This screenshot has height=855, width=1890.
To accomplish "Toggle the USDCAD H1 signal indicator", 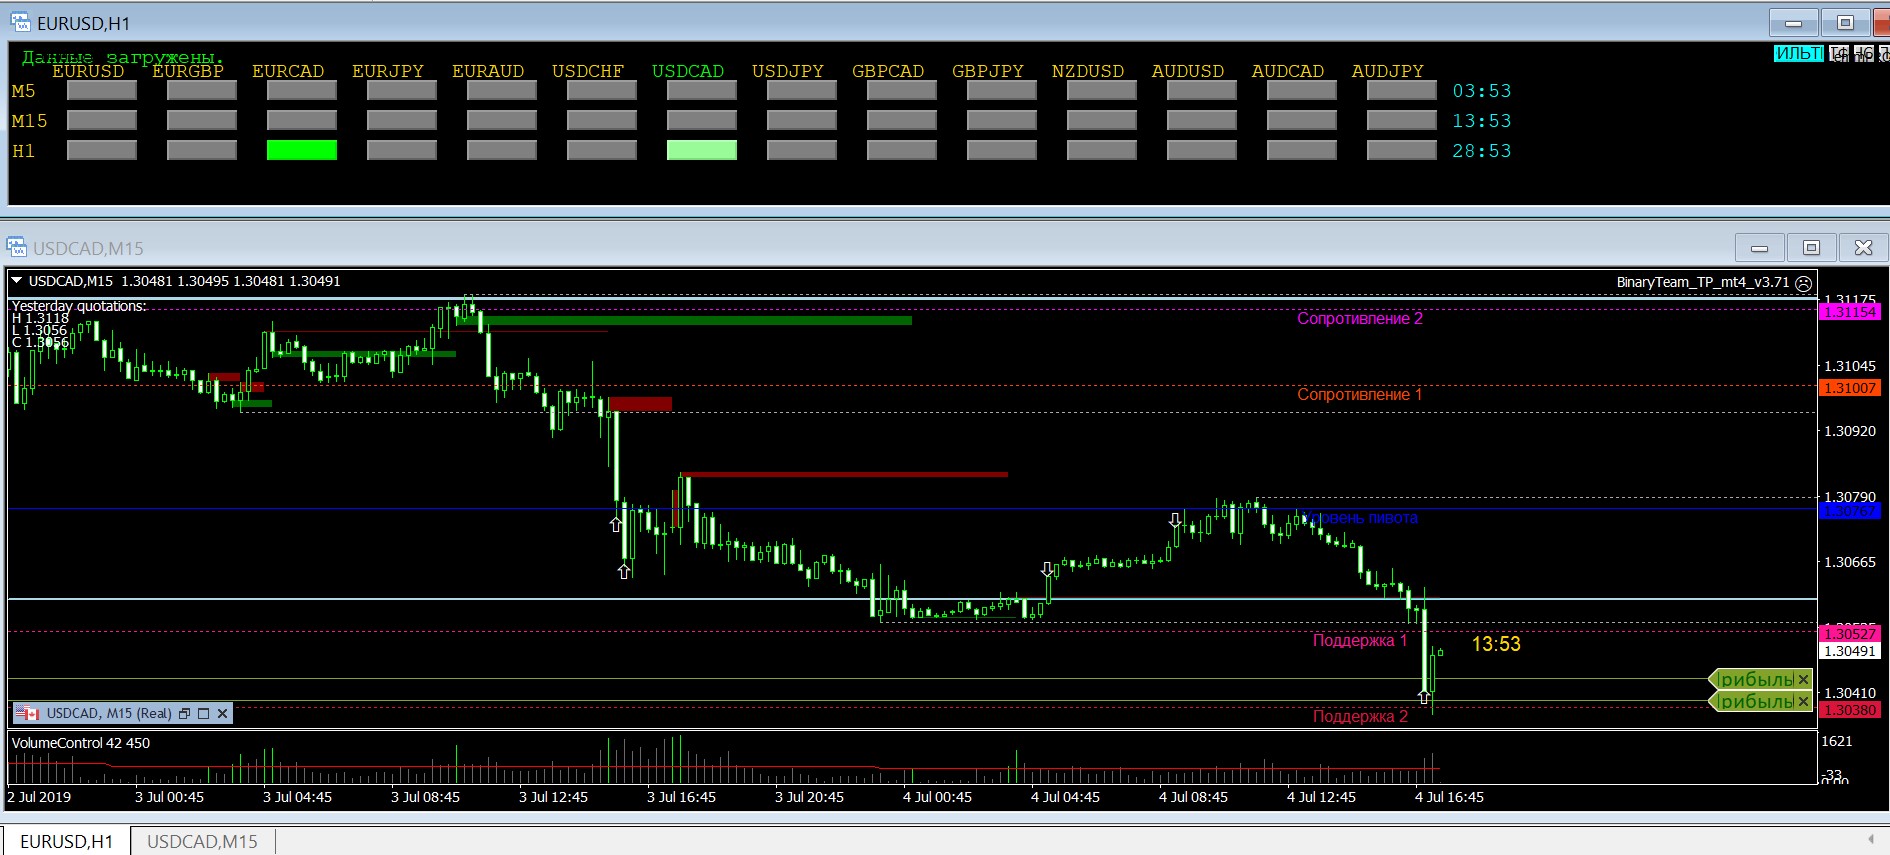I will click(701, 150).
